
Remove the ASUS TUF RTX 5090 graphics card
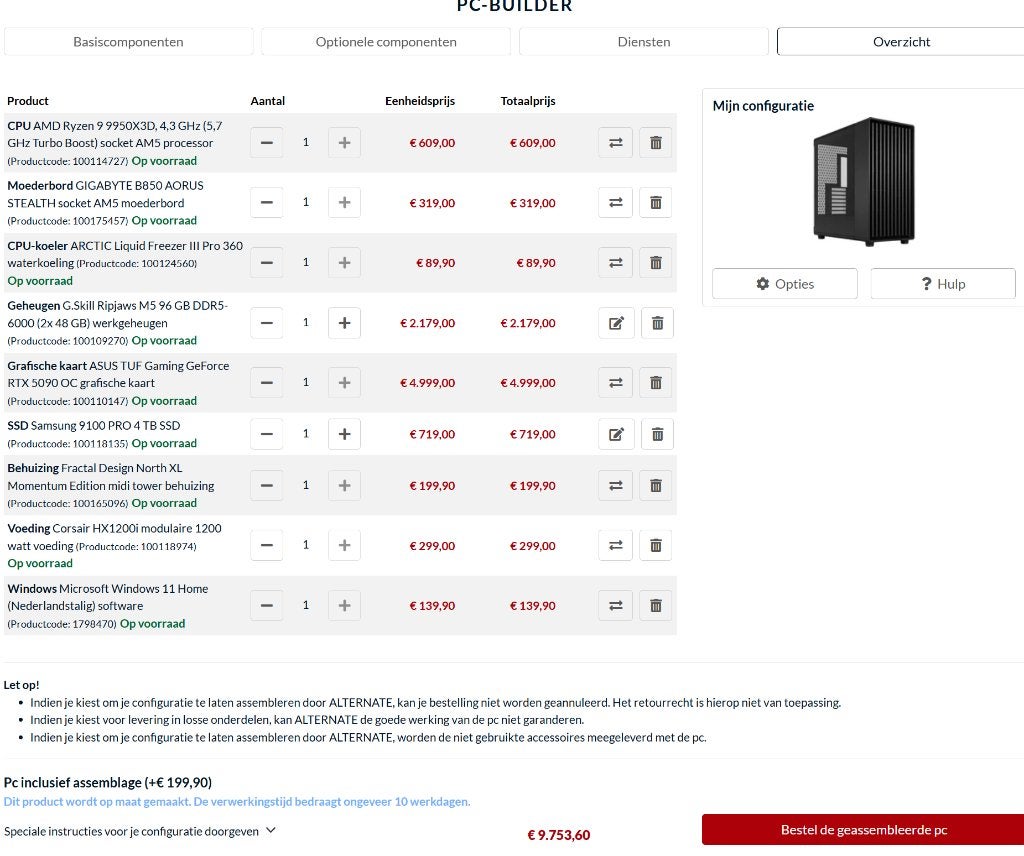656,383
